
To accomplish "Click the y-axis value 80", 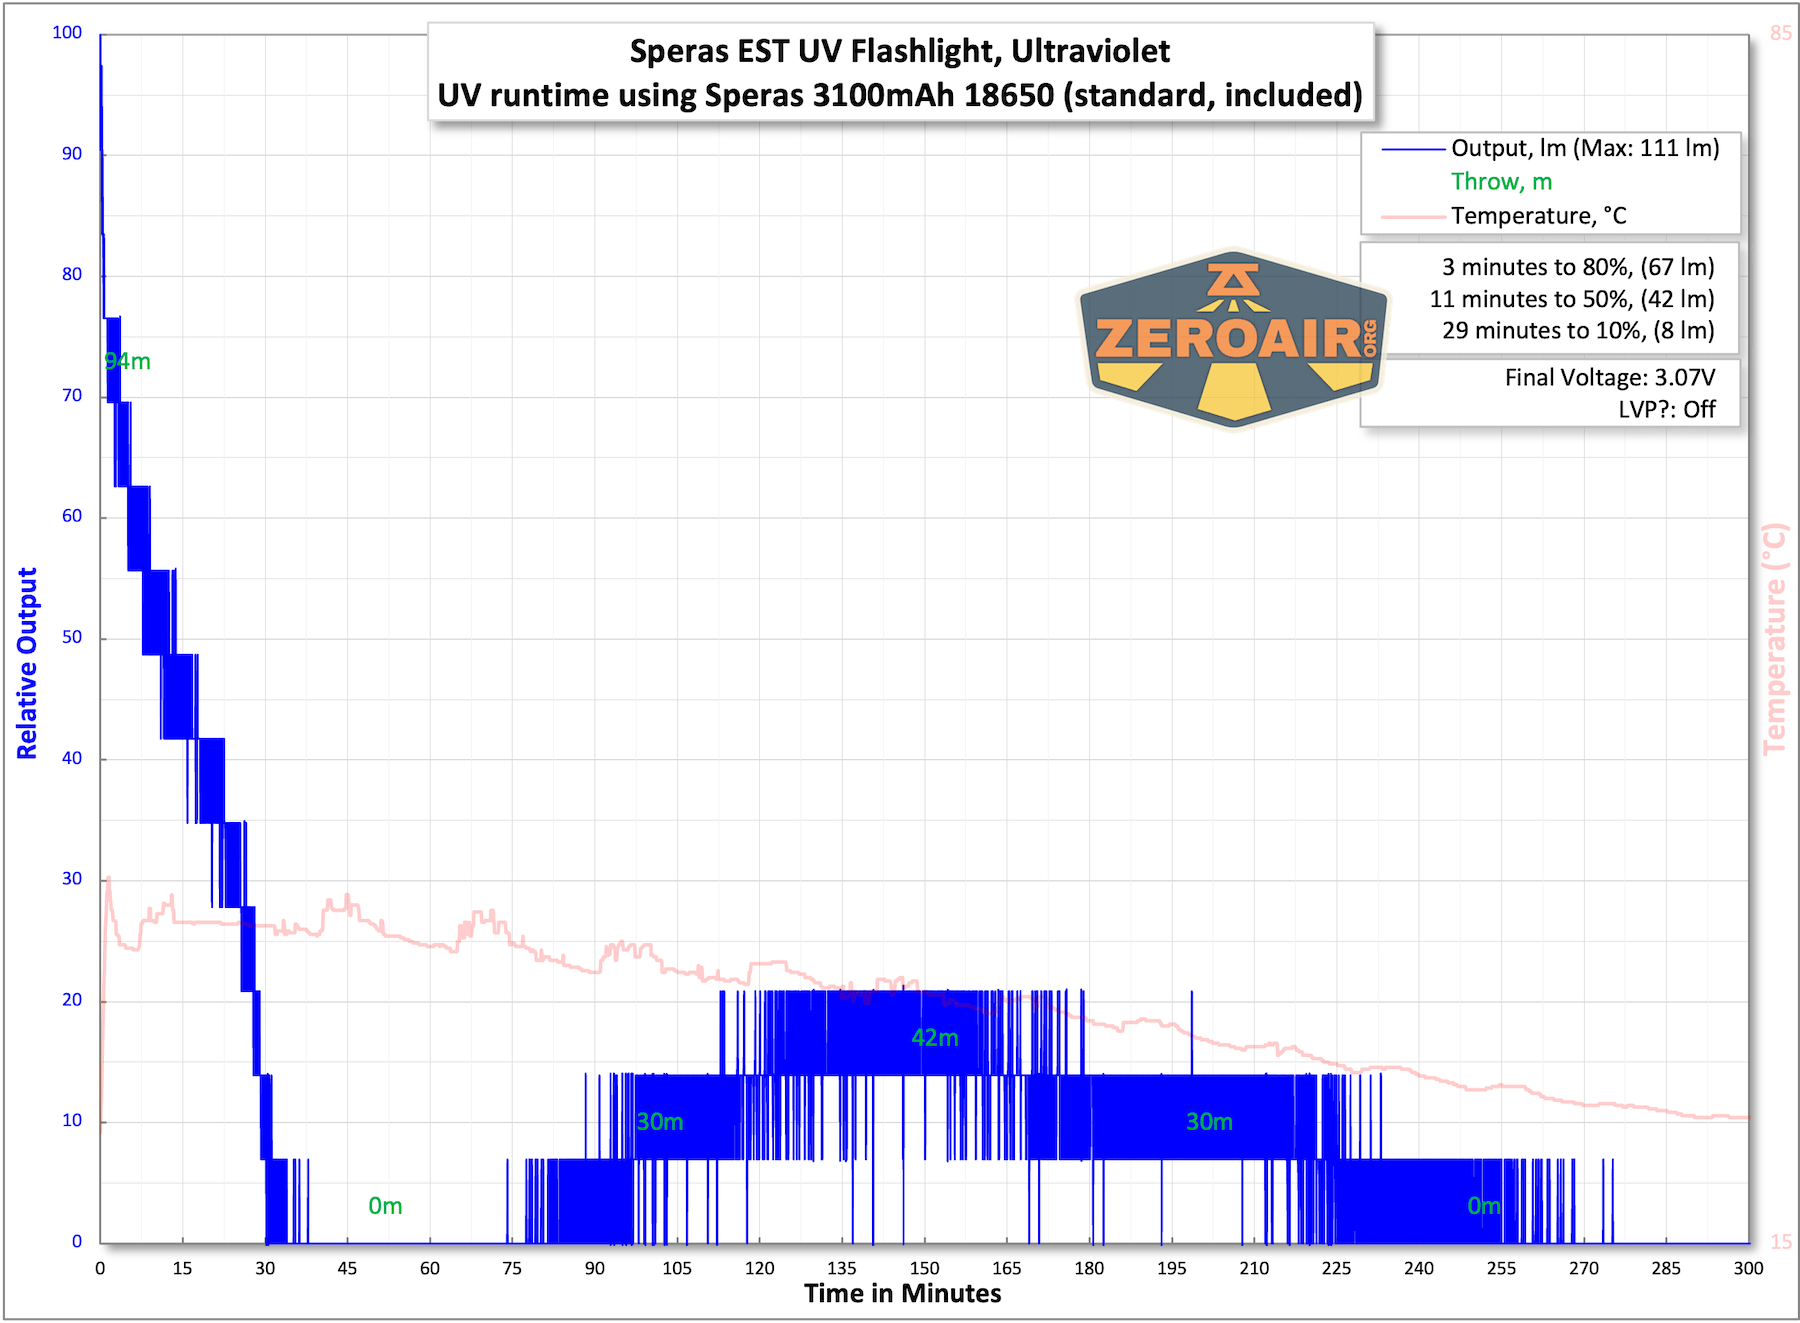I will (x=72, y=274).
